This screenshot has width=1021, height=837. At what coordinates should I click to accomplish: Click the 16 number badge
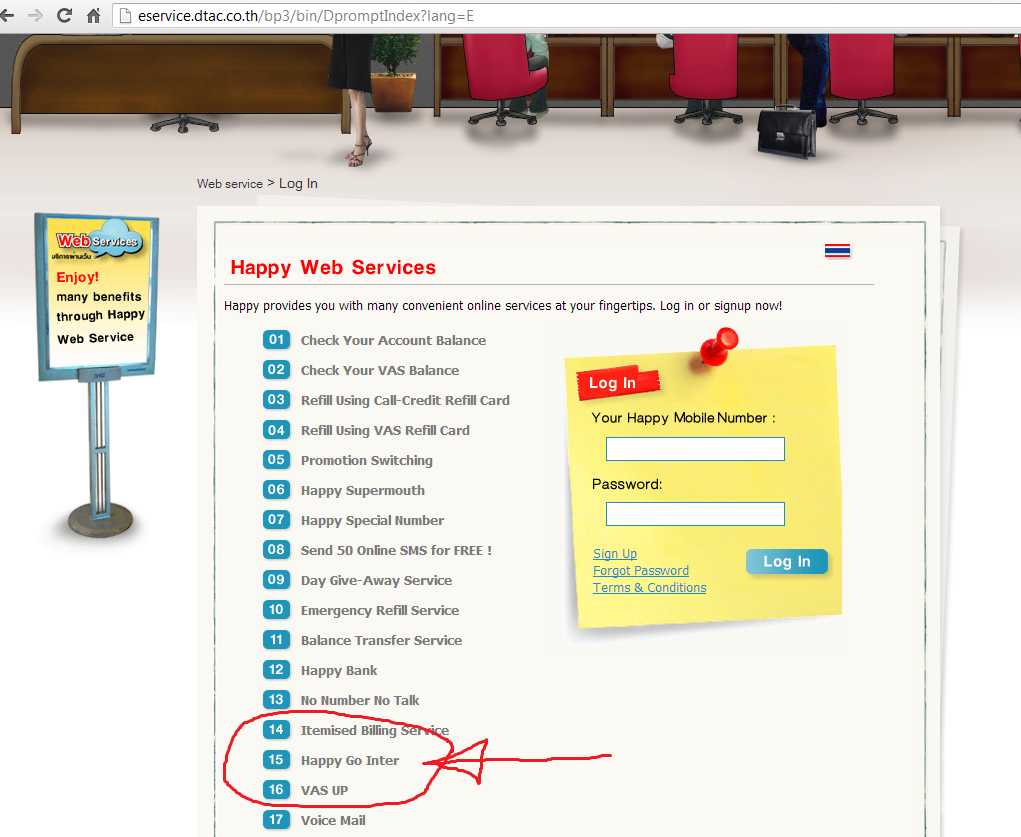pyautogui.click(x=276, y=789)
